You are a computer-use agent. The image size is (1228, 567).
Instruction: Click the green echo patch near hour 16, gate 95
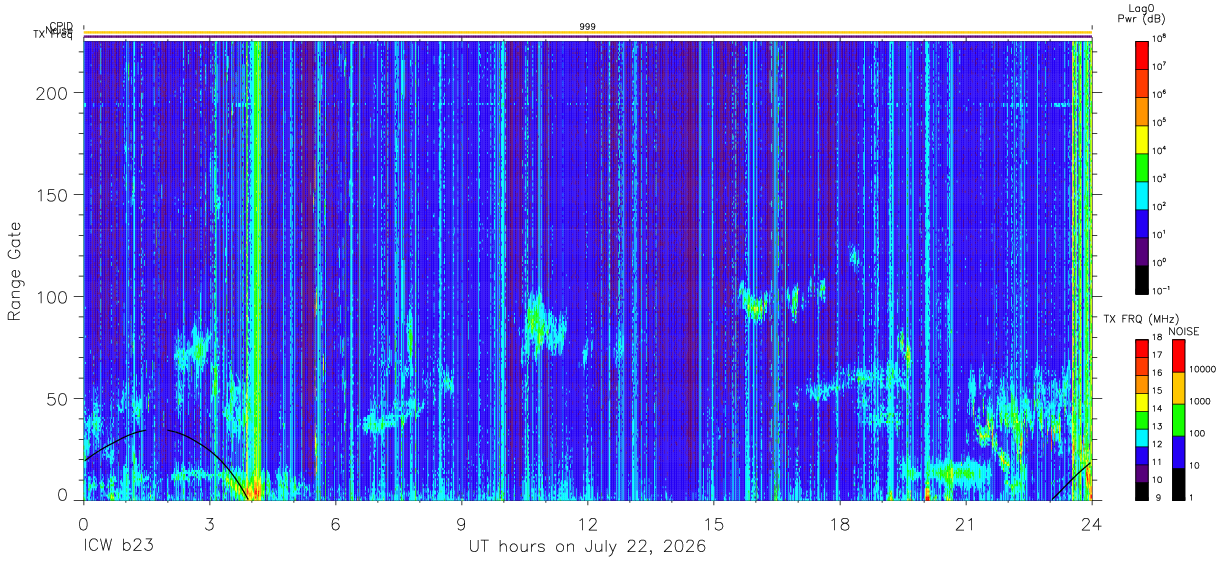(x=756, y=307)
